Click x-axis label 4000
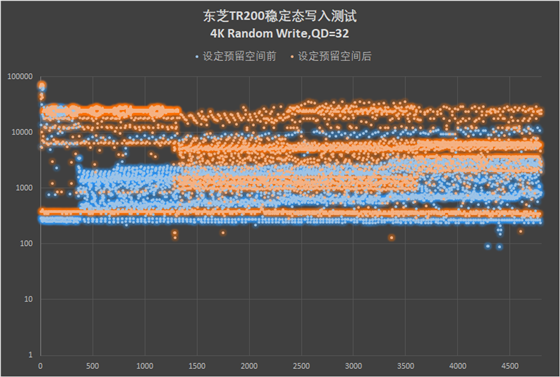This screenshot has height=377, width=560. coord(458,366)
